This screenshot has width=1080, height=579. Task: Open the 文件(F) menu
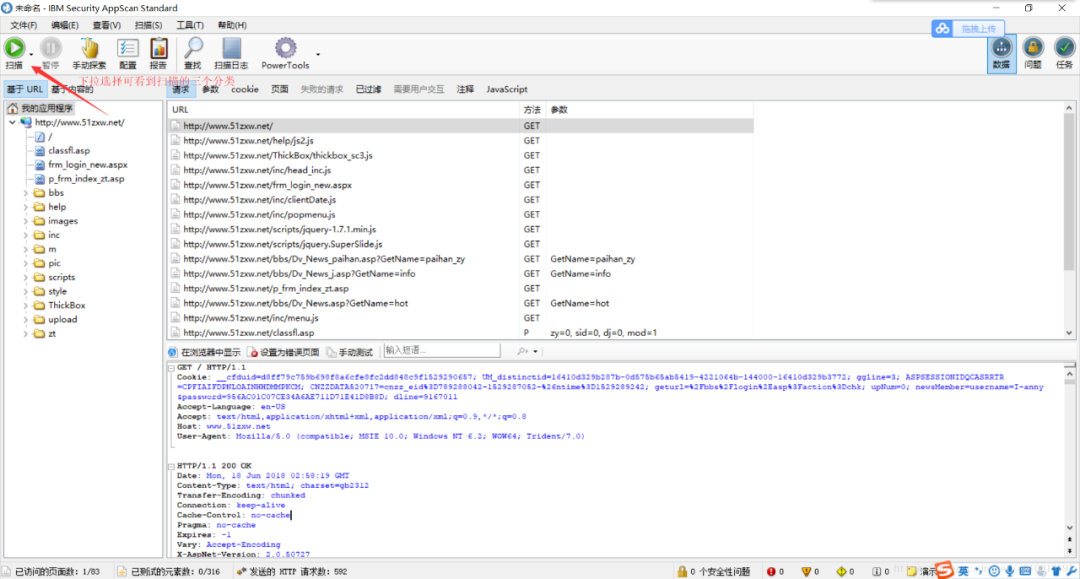(x=23, y=25)
